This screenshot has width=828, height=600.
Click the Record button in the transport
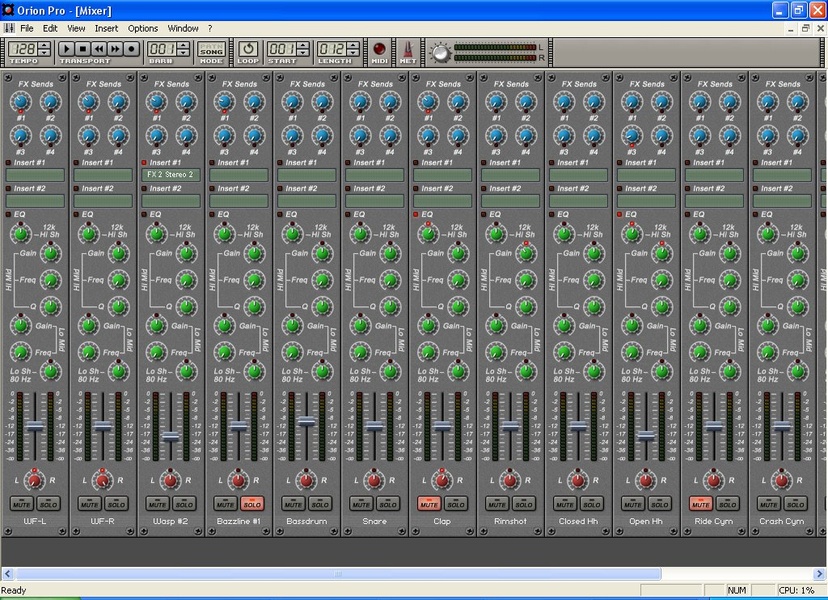click(x=131, y=48)
